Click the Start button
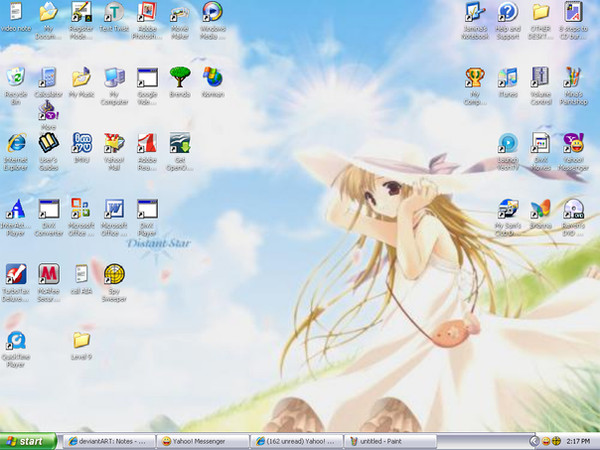The image size is (600, 450). pos(26,441)
